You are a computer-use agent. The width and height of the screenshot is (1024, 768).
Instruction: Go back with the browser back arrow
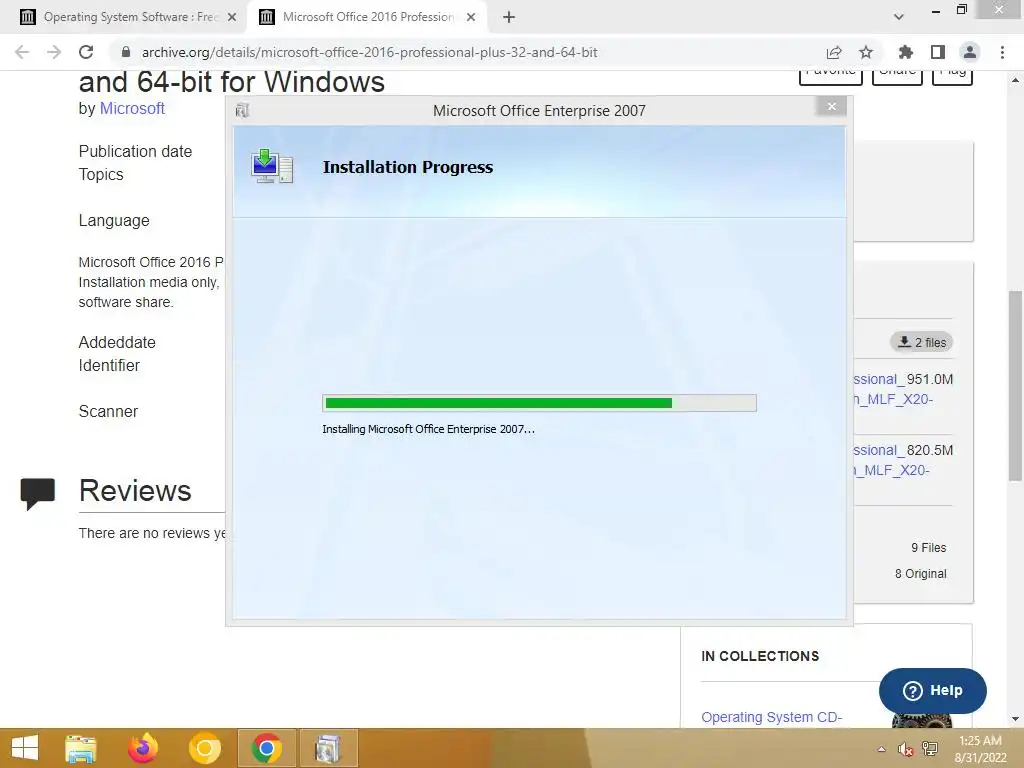click(22, 52)
